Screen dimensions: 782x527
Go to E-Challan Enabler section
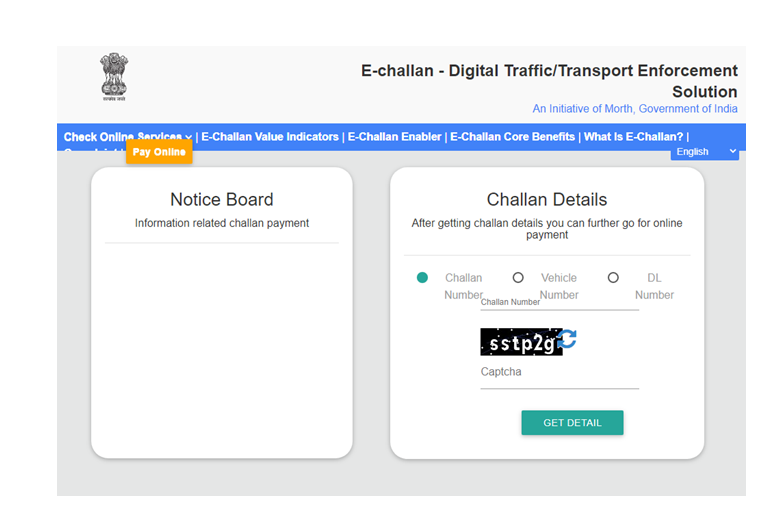click(394, 137)
